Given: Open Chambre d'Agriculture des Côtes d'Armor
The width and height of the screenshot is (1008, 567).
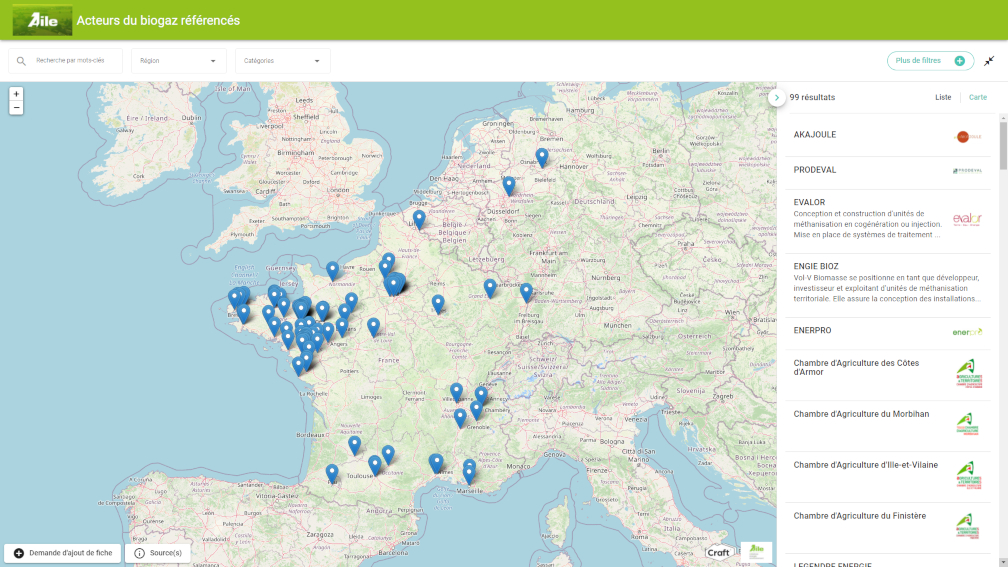Looking at the screenshot, I should tap(887, 375).
